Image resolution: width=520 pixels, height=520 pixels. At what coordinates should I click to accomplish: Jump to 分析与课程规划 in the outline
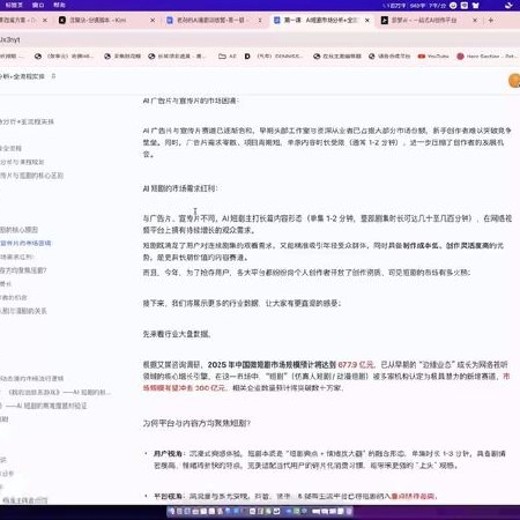tap(22, 162)
